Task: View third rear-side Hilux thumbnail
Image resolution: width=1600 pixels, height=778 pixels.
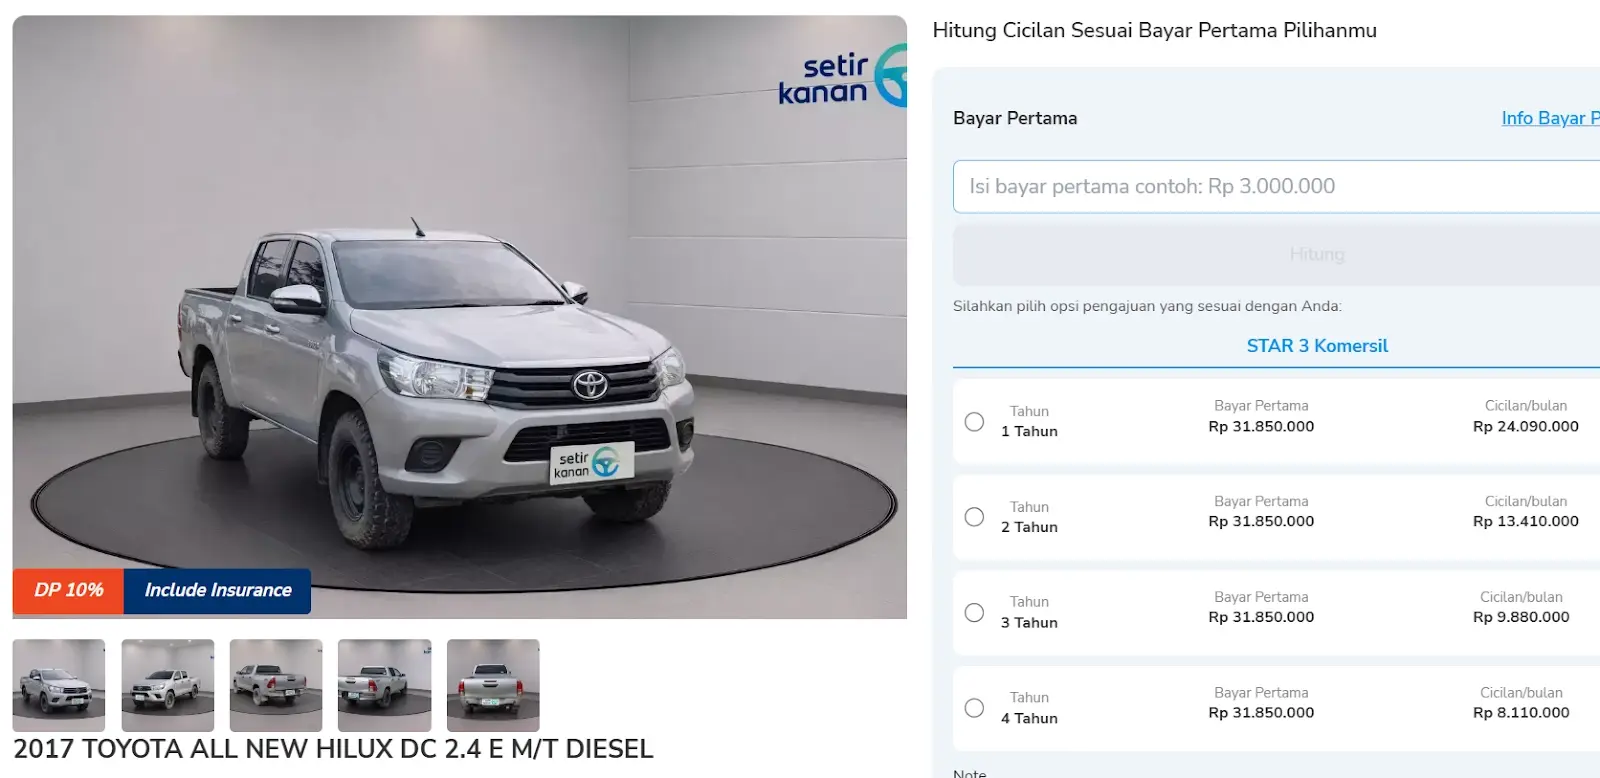Action: [276, 685]
